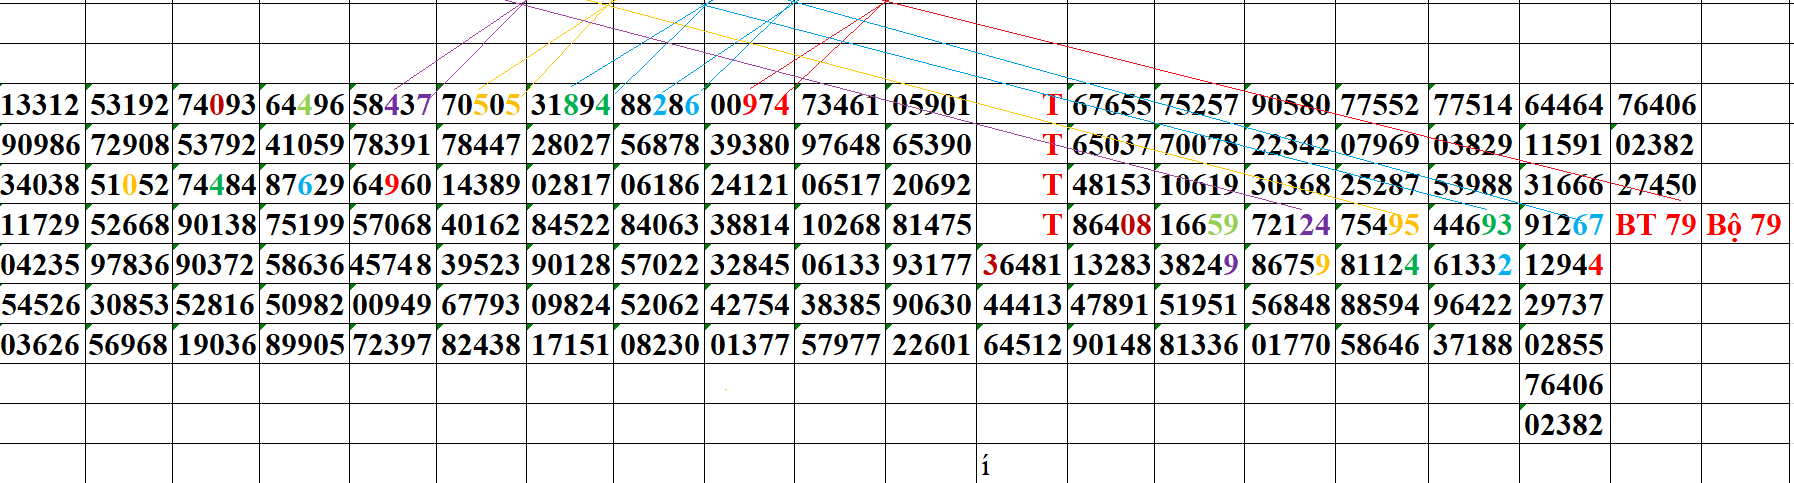This screenshot has height=483, width=1794.
Task: Click the red text cell BT 79
Action: tap(1655, 225)
